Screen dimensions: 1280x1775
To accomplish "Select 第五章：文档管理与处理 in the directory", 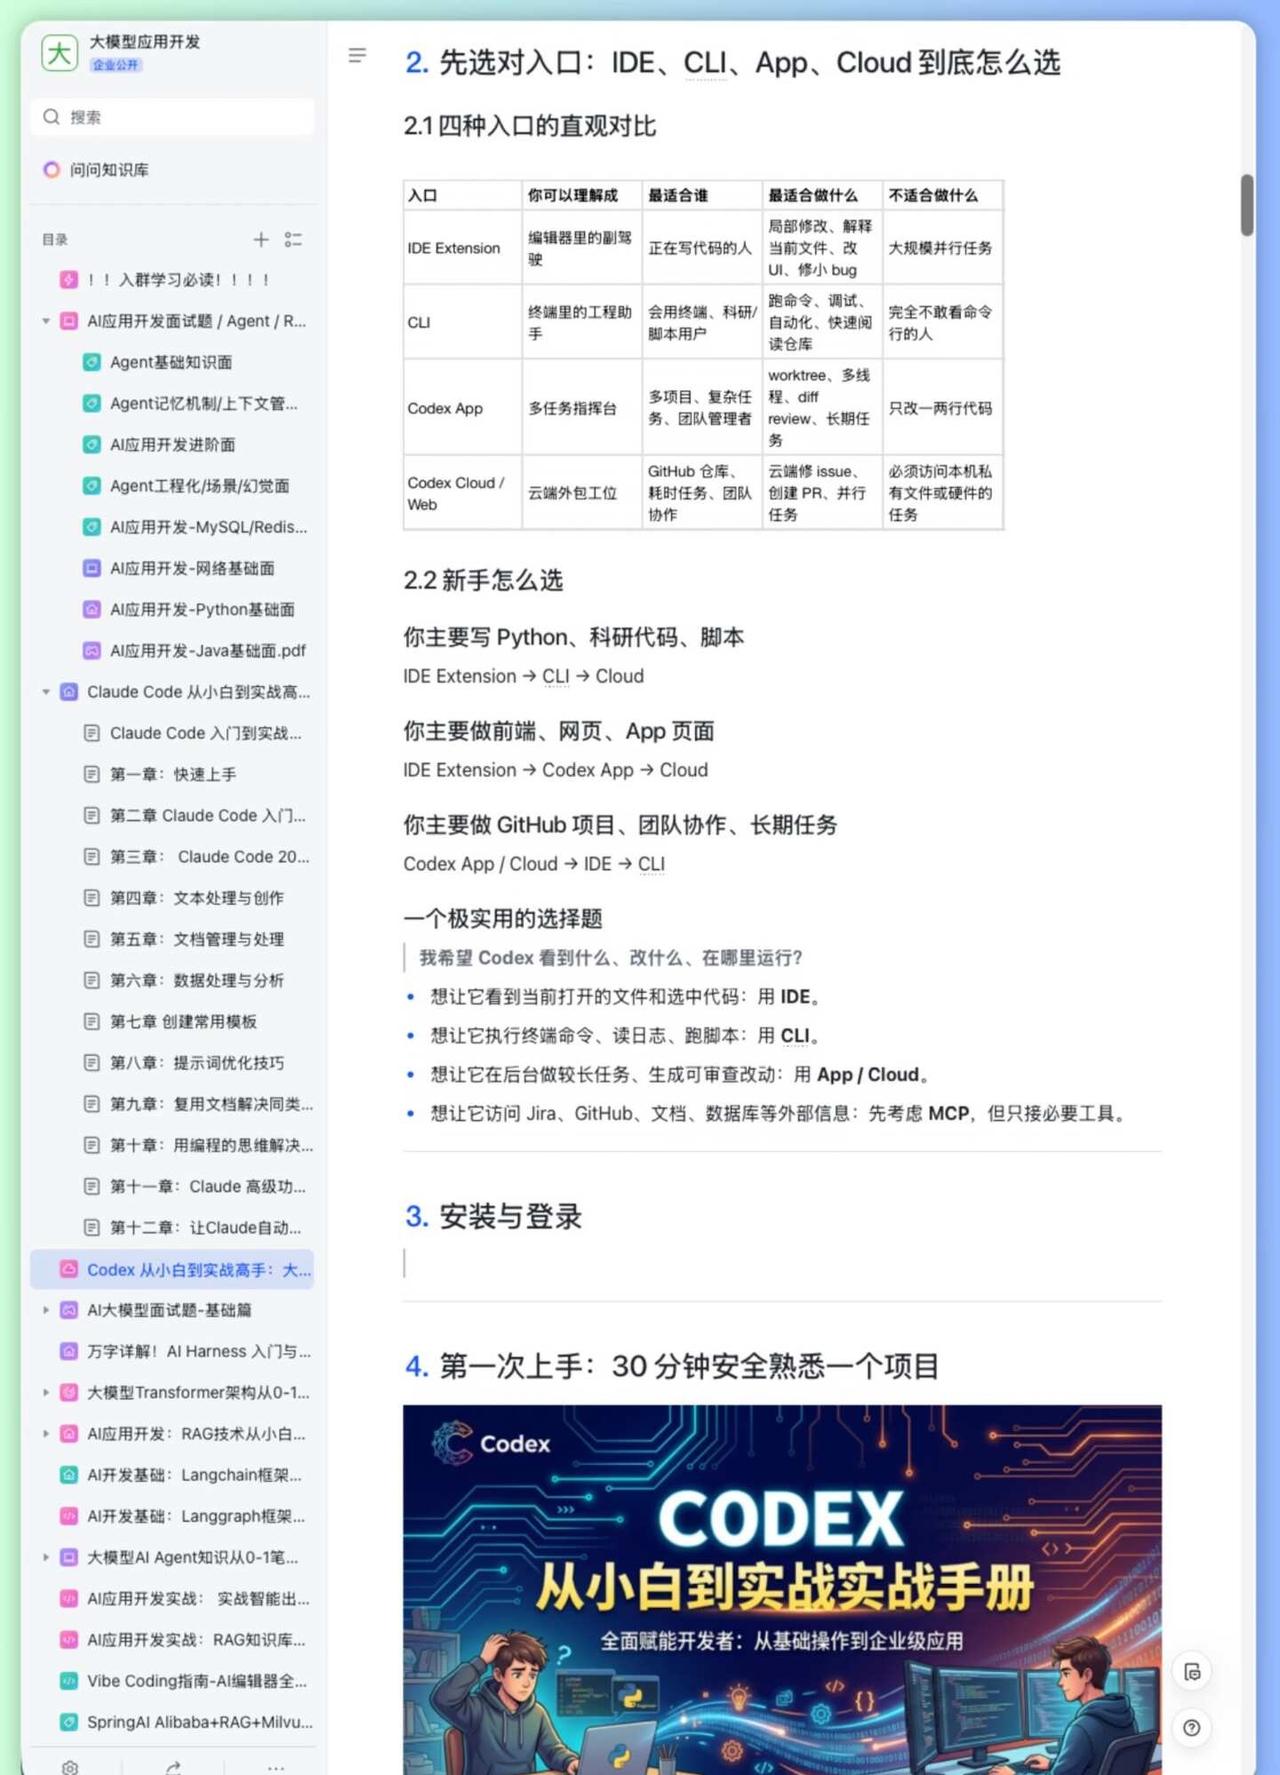I will [197, 939].
